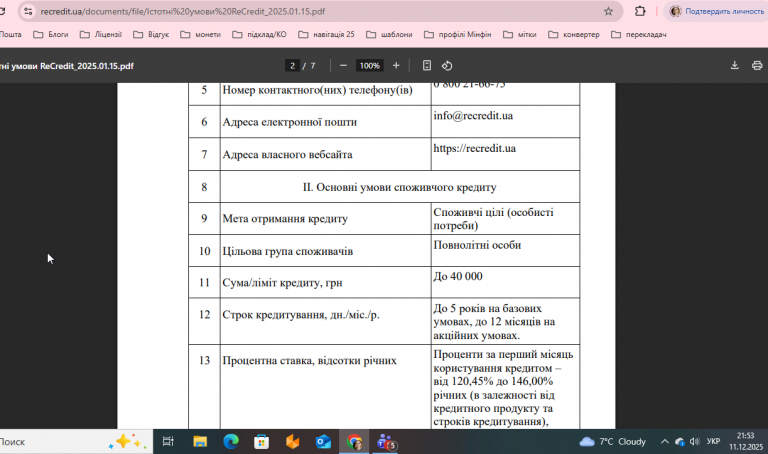Screen dimensions: 768x454
Task: Click 'II. Основні умови споживчого кредиту' heading
Action: point(400,187)
